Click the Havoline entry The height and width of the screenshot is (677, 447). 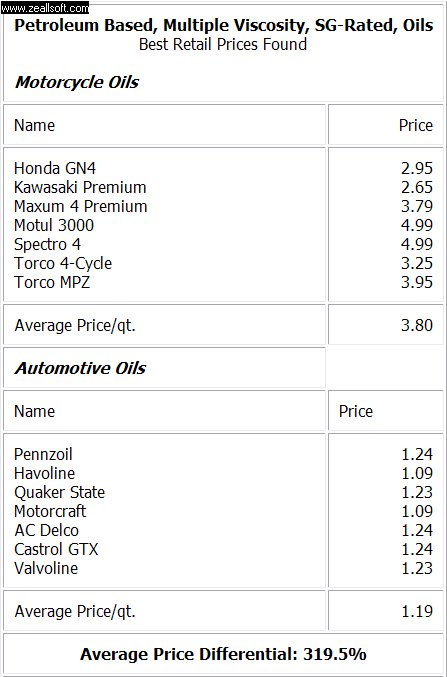click(x=44, y=473)
